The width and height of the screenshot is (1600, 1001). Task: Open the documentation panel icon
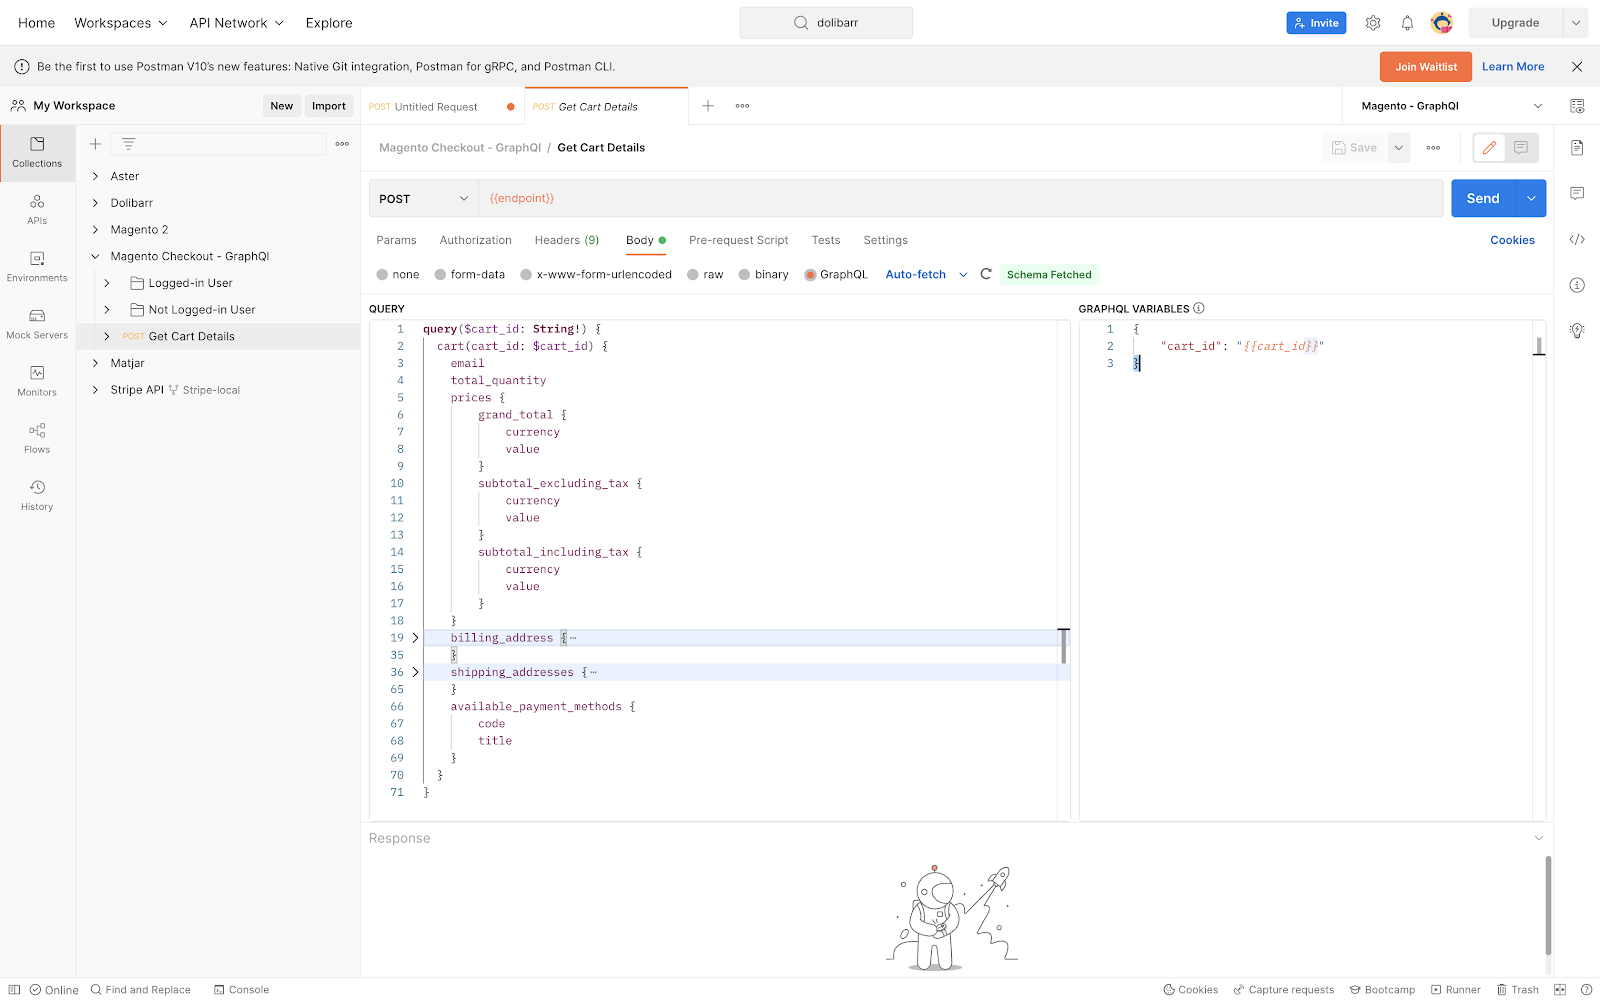point(1577,148)
